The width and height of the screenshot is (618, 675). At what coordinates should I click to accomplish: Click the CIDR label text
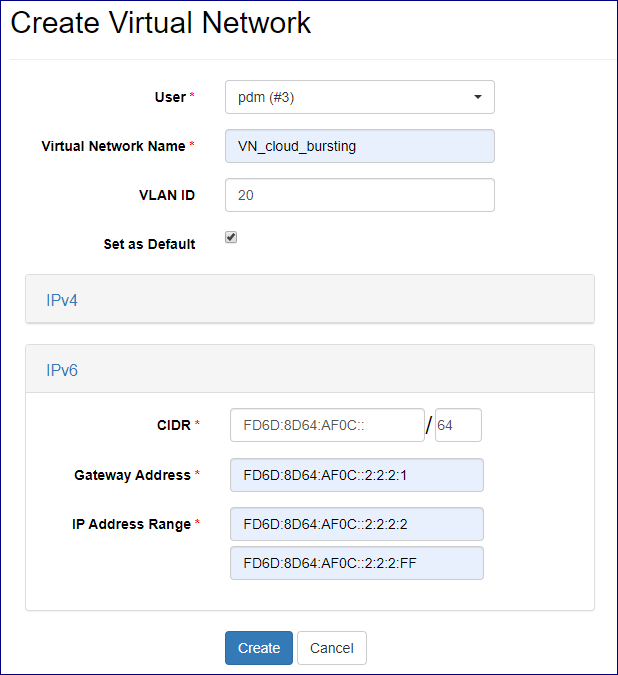click(166, 425)
